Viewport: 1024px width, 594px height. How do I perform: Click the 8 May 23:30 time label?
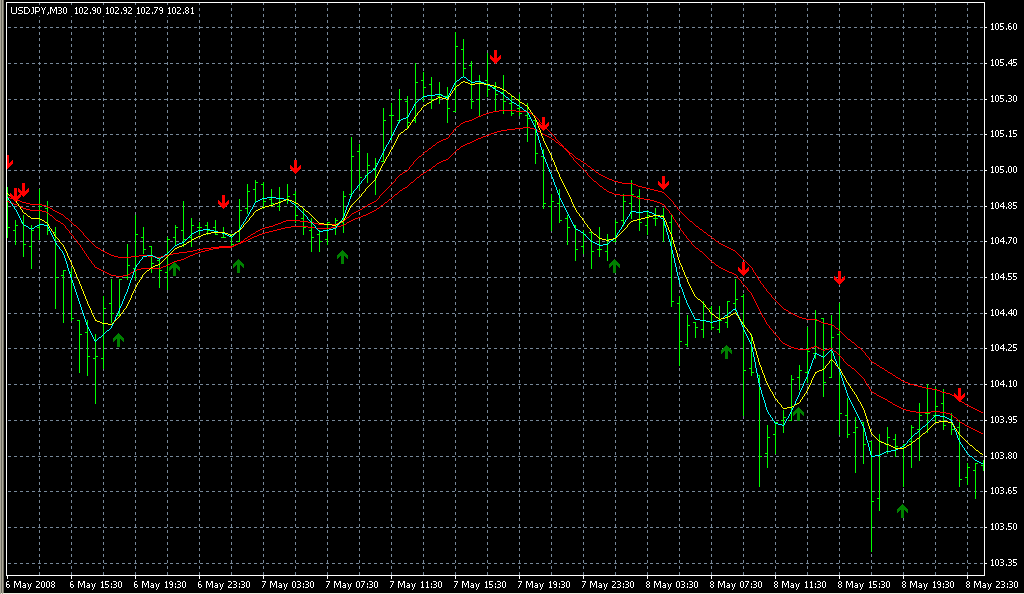click(992, 584)
